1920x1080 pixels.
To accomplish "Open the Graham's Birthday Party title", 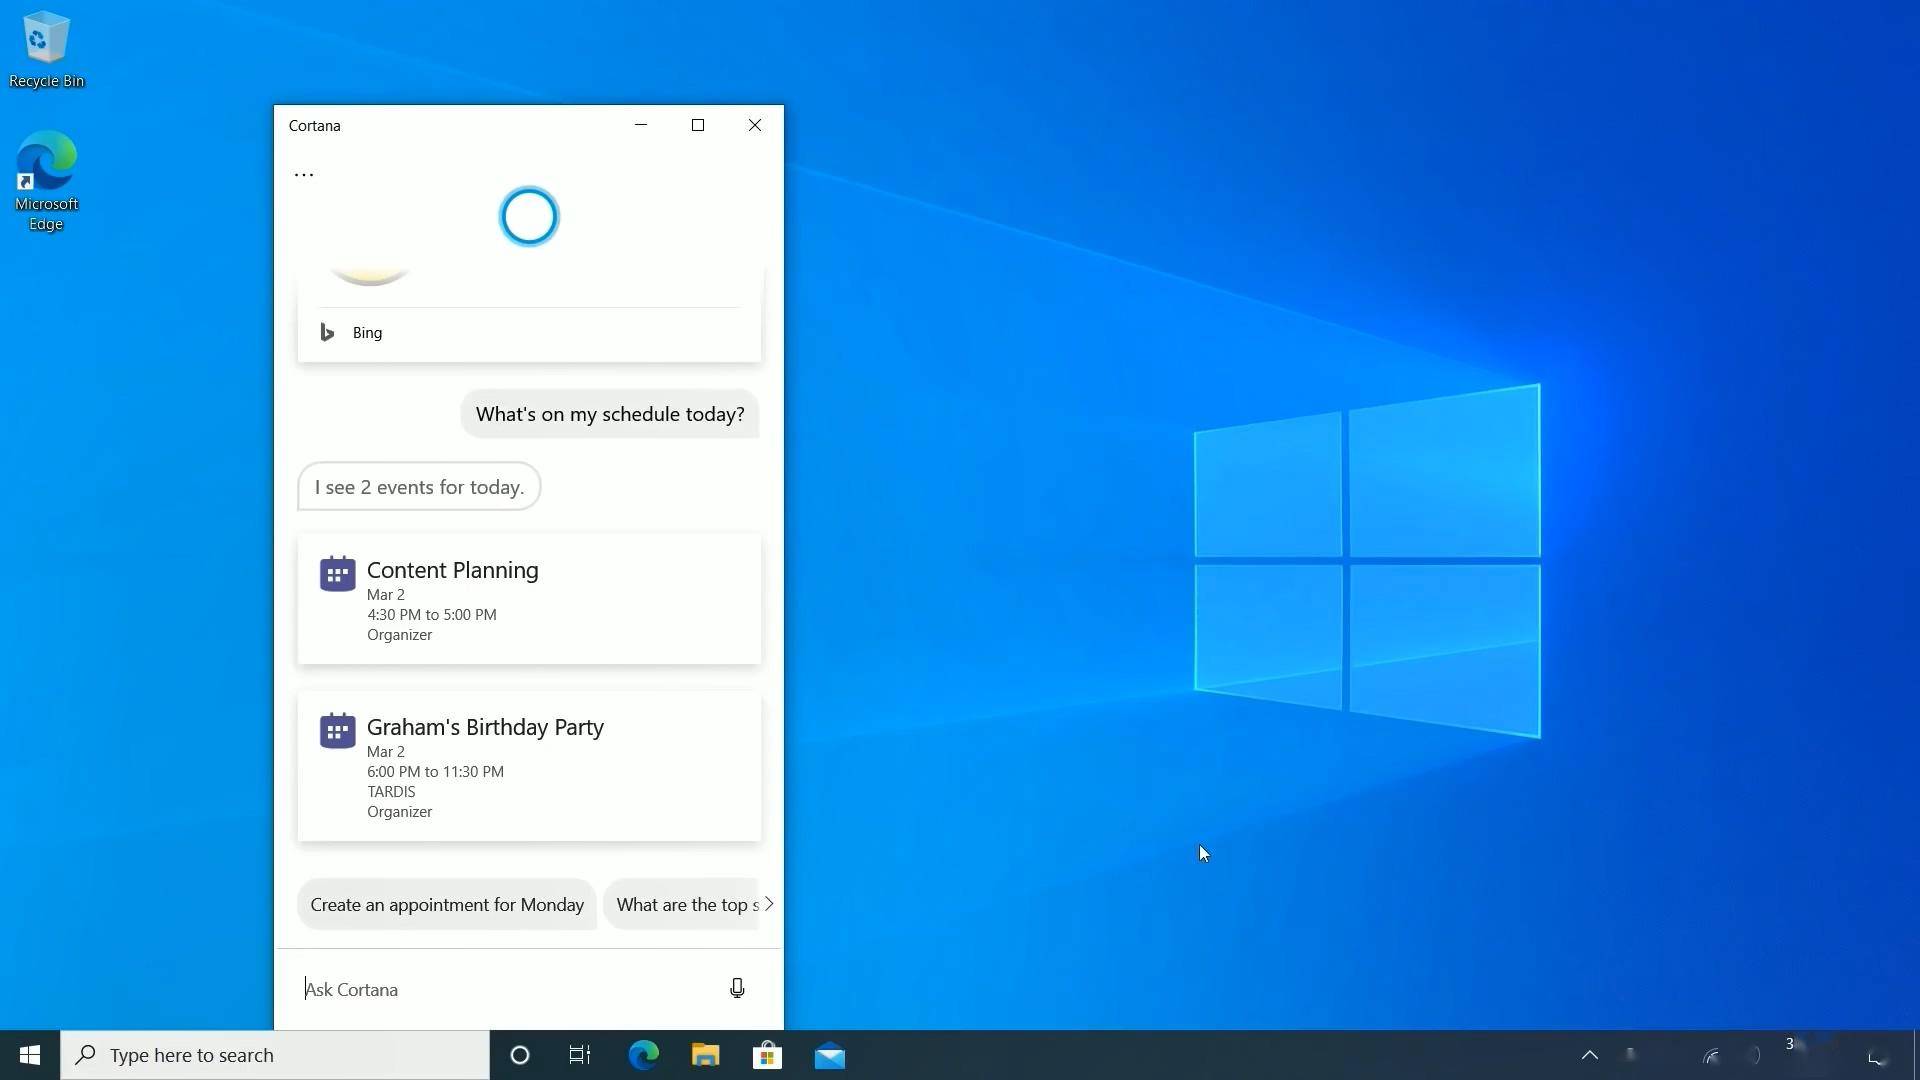I will tap(485, 727).
